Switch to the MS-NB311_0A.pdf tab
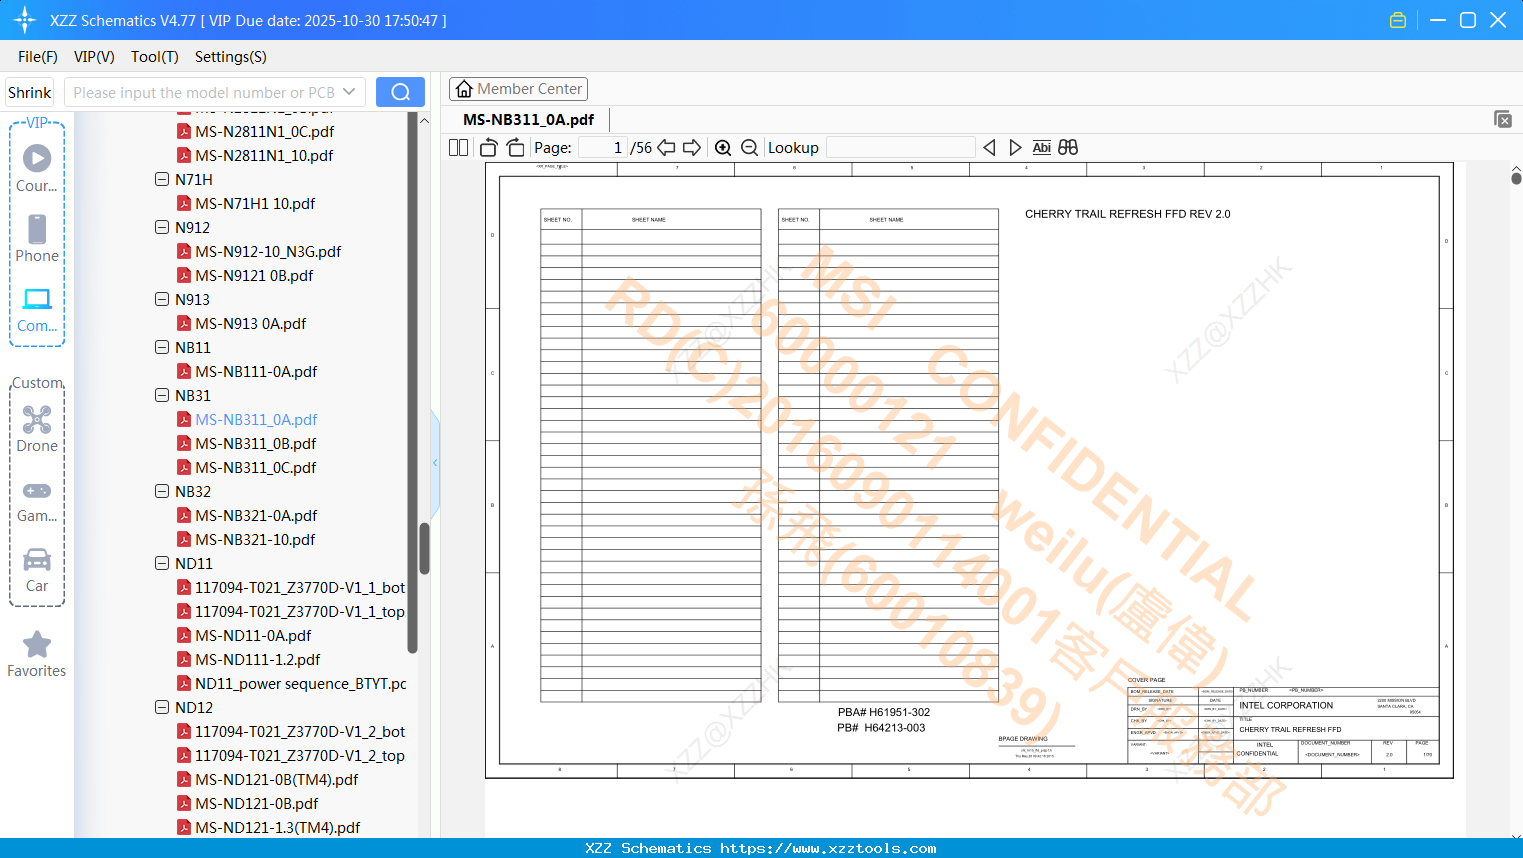Viewport: 1523px width, 858px height. coord(528,119)
